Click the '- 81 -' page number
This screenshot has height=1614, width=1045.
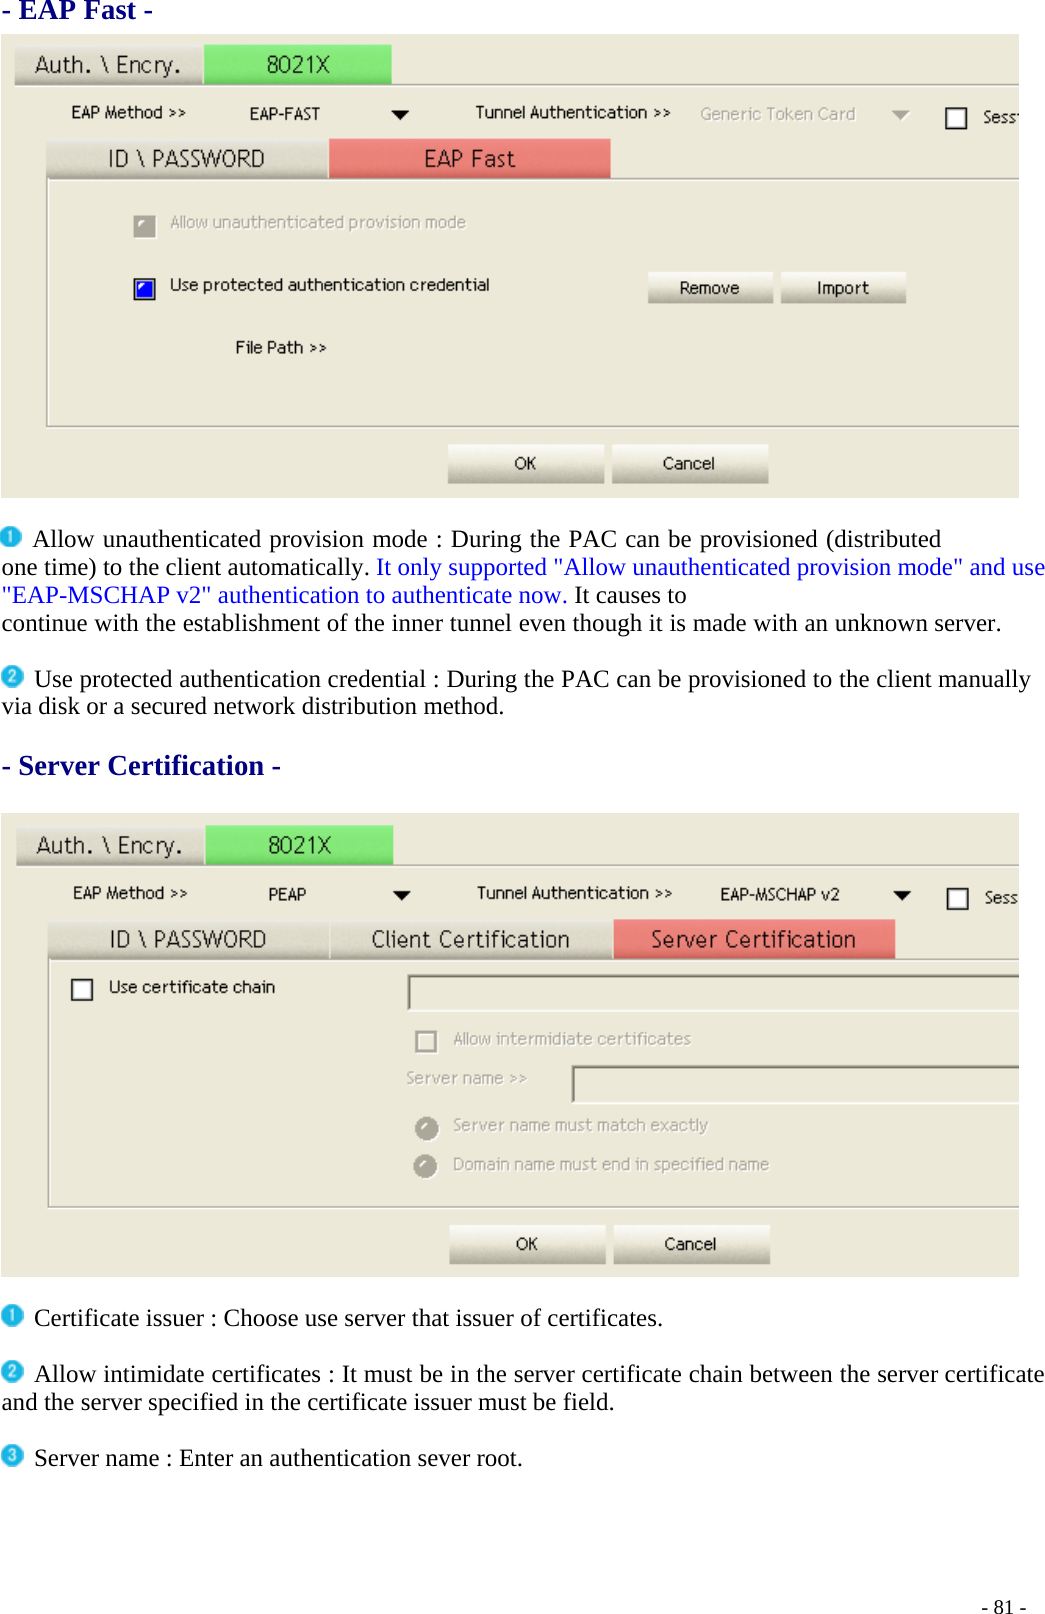tap(1004, 1606)
